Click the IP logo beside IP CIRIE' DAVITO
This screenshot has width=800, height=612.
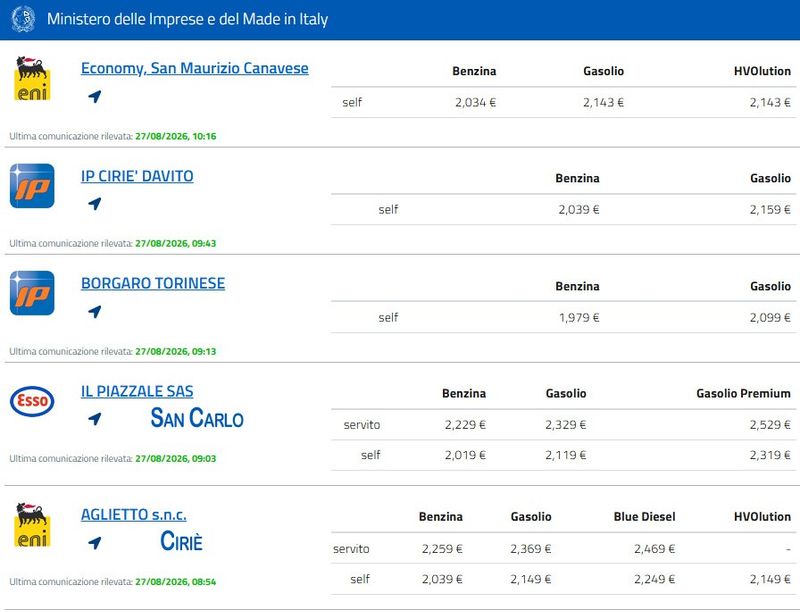32,186
